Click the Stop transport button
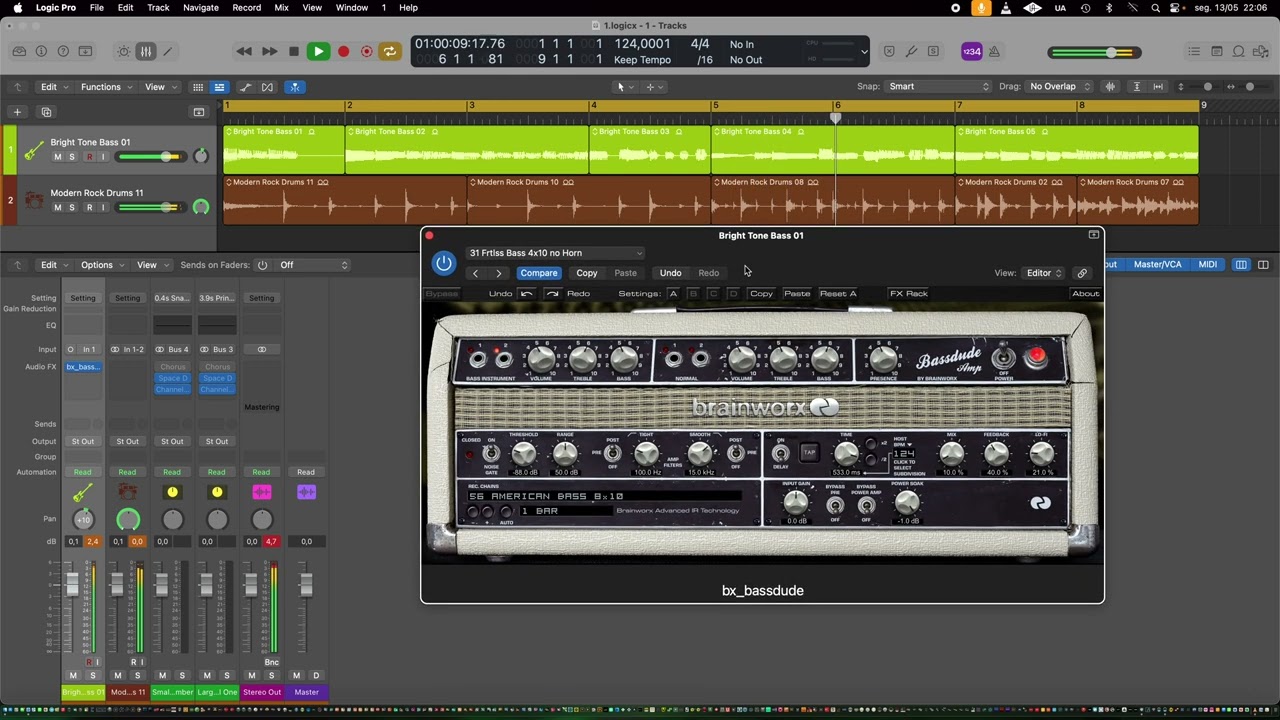This screenshot has width=1280, height=720. pos(293,51)
